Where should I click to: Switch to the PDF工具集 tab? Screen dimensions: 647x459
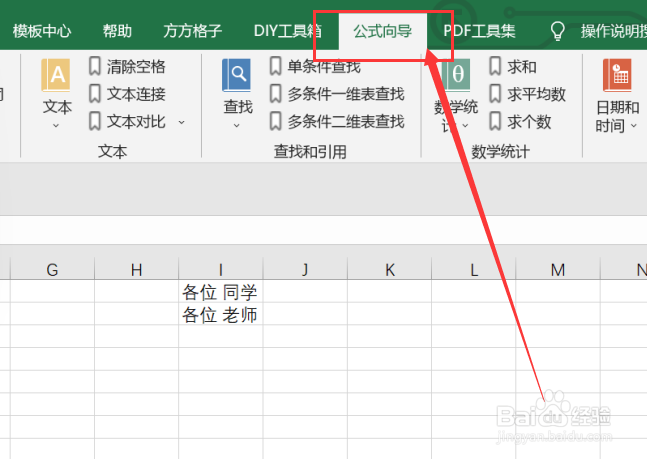(x=479, y=31)
